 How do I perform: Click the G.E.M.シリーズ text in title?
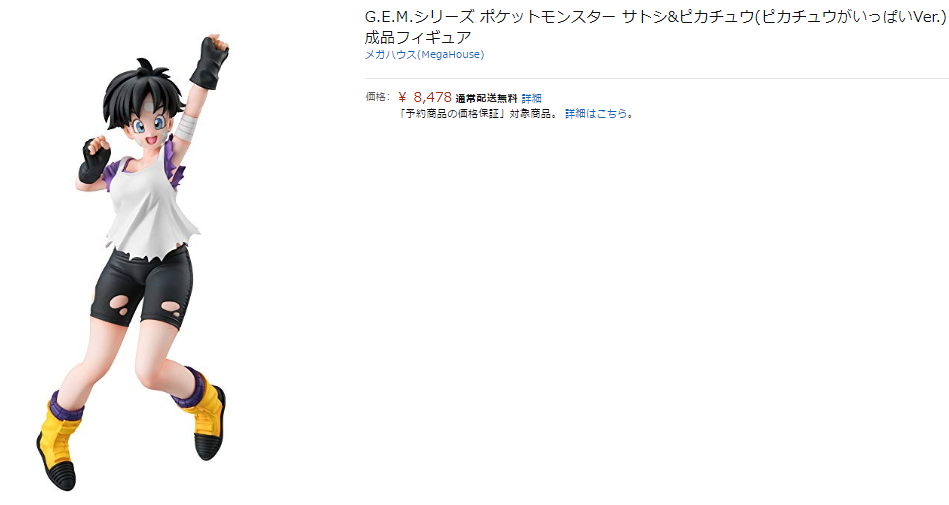(419, 17)
